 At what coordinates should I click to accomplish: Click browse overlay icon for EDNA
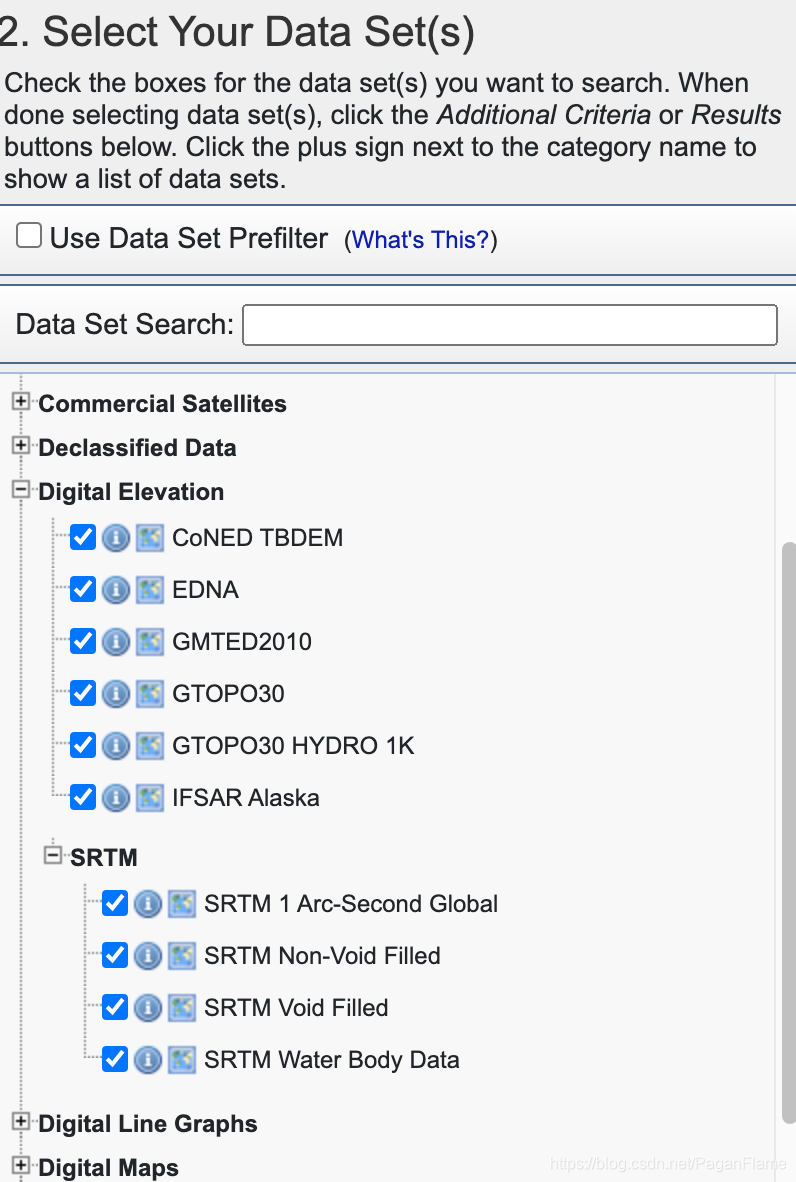tap(149, 590)
